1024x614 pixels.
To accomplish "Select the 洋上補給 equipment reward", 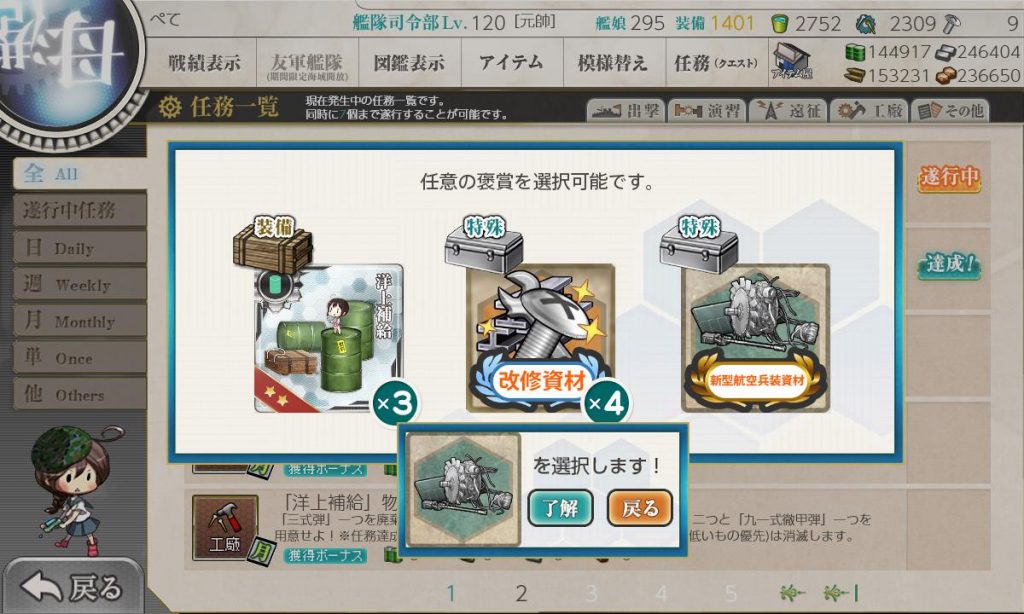I will pyautogui.click(x=328, y=338).
